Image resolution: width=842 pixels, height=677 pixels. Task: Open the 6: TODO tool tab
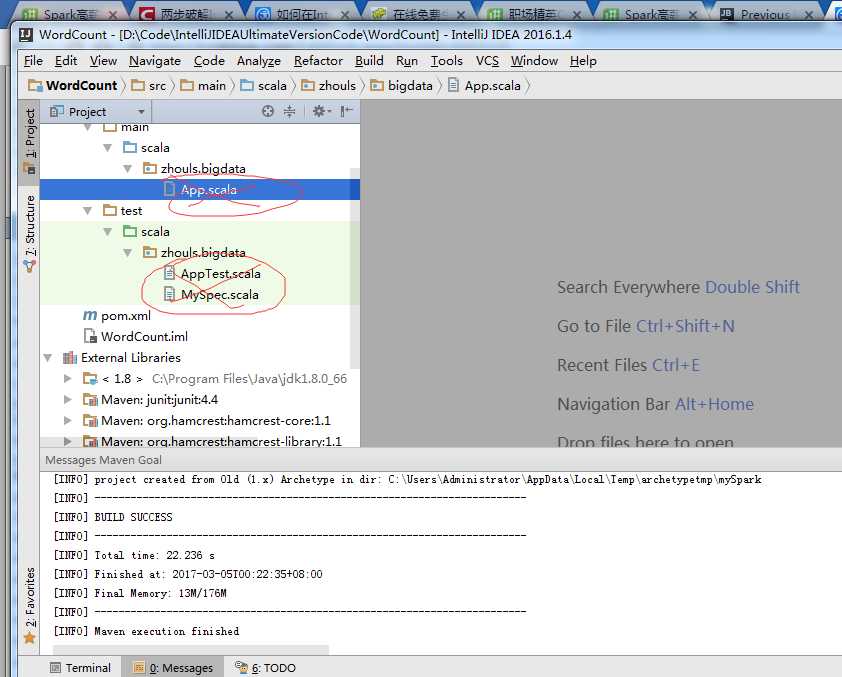click(x=266, y=667)
